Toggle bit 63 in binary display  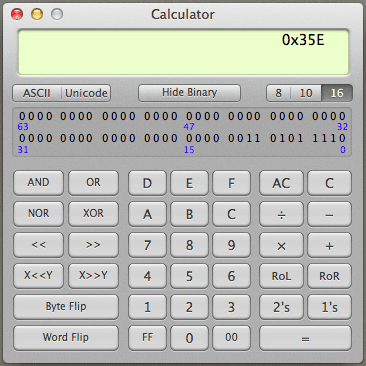[22, 116]
